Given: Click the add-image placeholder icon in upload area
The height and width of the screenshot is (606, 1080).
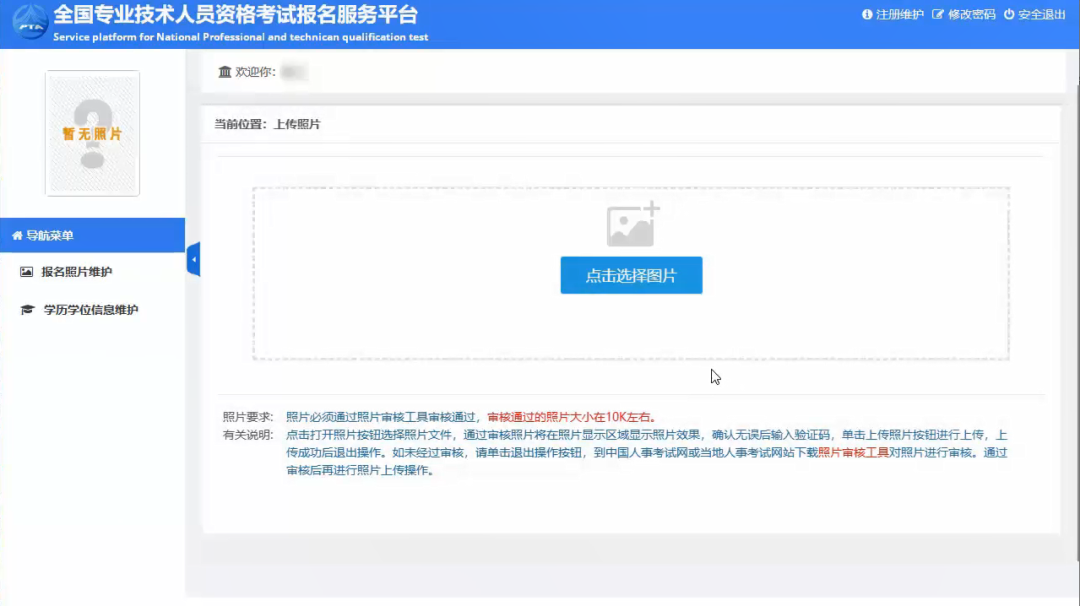Looking at the screenshot, I should click(x=632, y=225).
